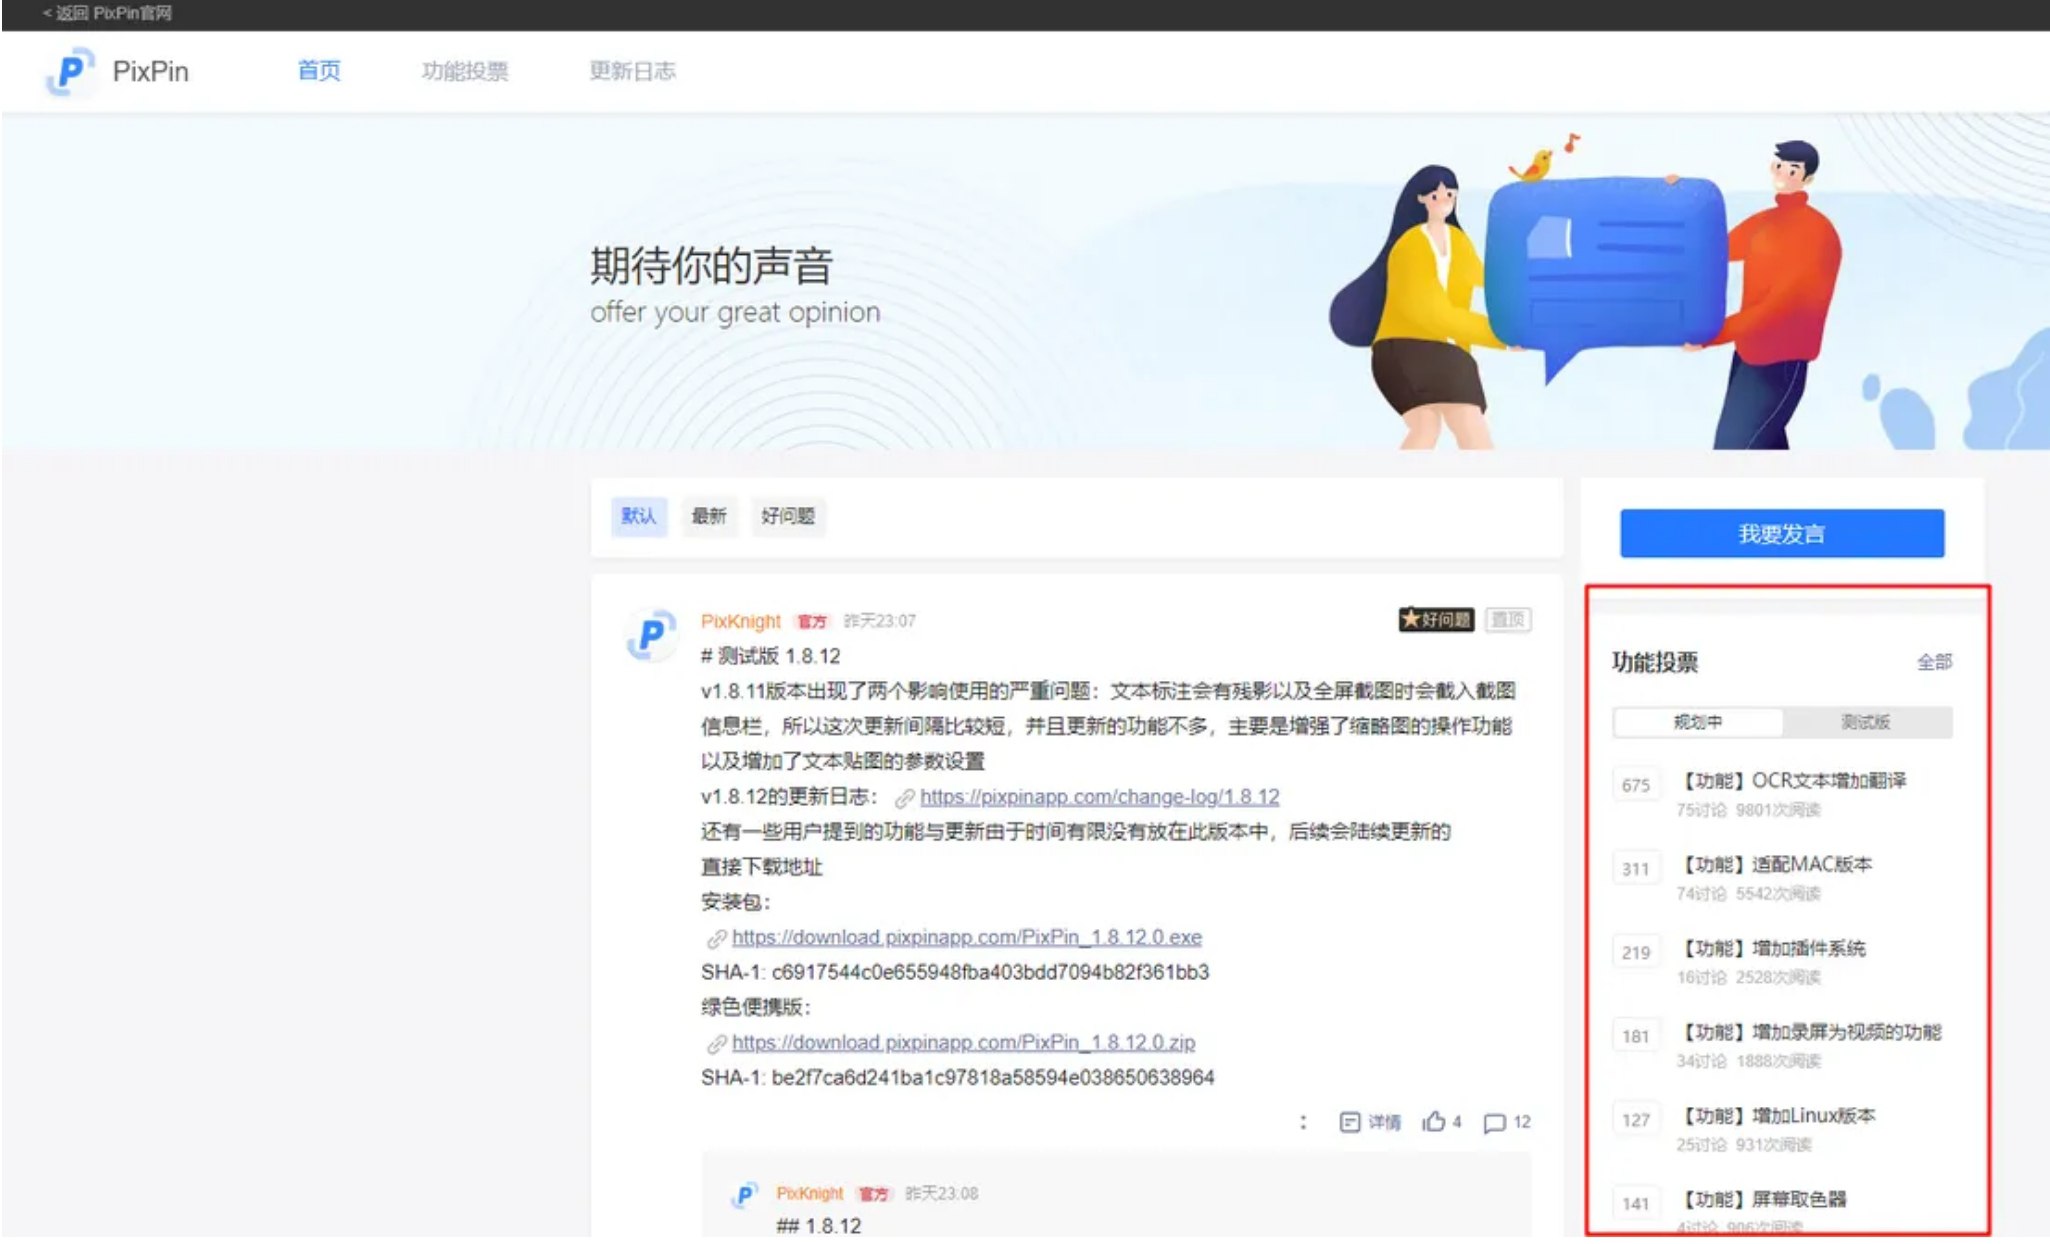2050x1244 pixels.
Task: Click the small PixKnight avatar in reply
Action: tap(744, 1194)
